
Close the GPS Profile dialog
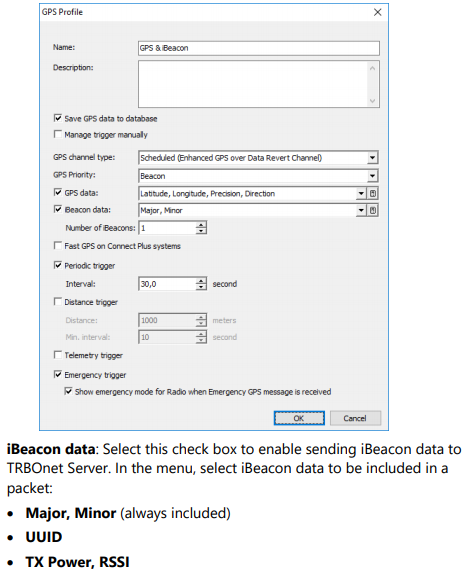click(x=377, y=12)
